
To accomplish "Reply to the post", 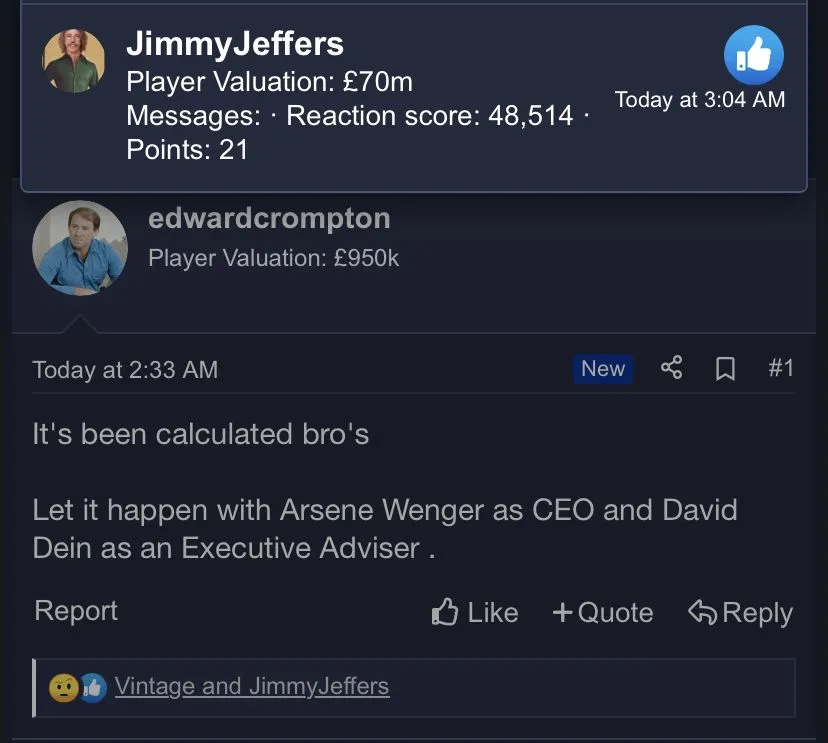I will (x=740, y=612).
